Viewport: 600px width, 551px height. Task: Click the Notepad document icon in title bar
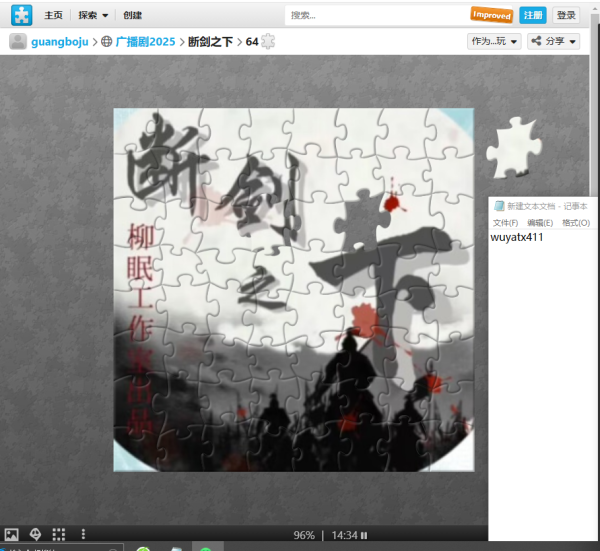[x=499, y=206]
